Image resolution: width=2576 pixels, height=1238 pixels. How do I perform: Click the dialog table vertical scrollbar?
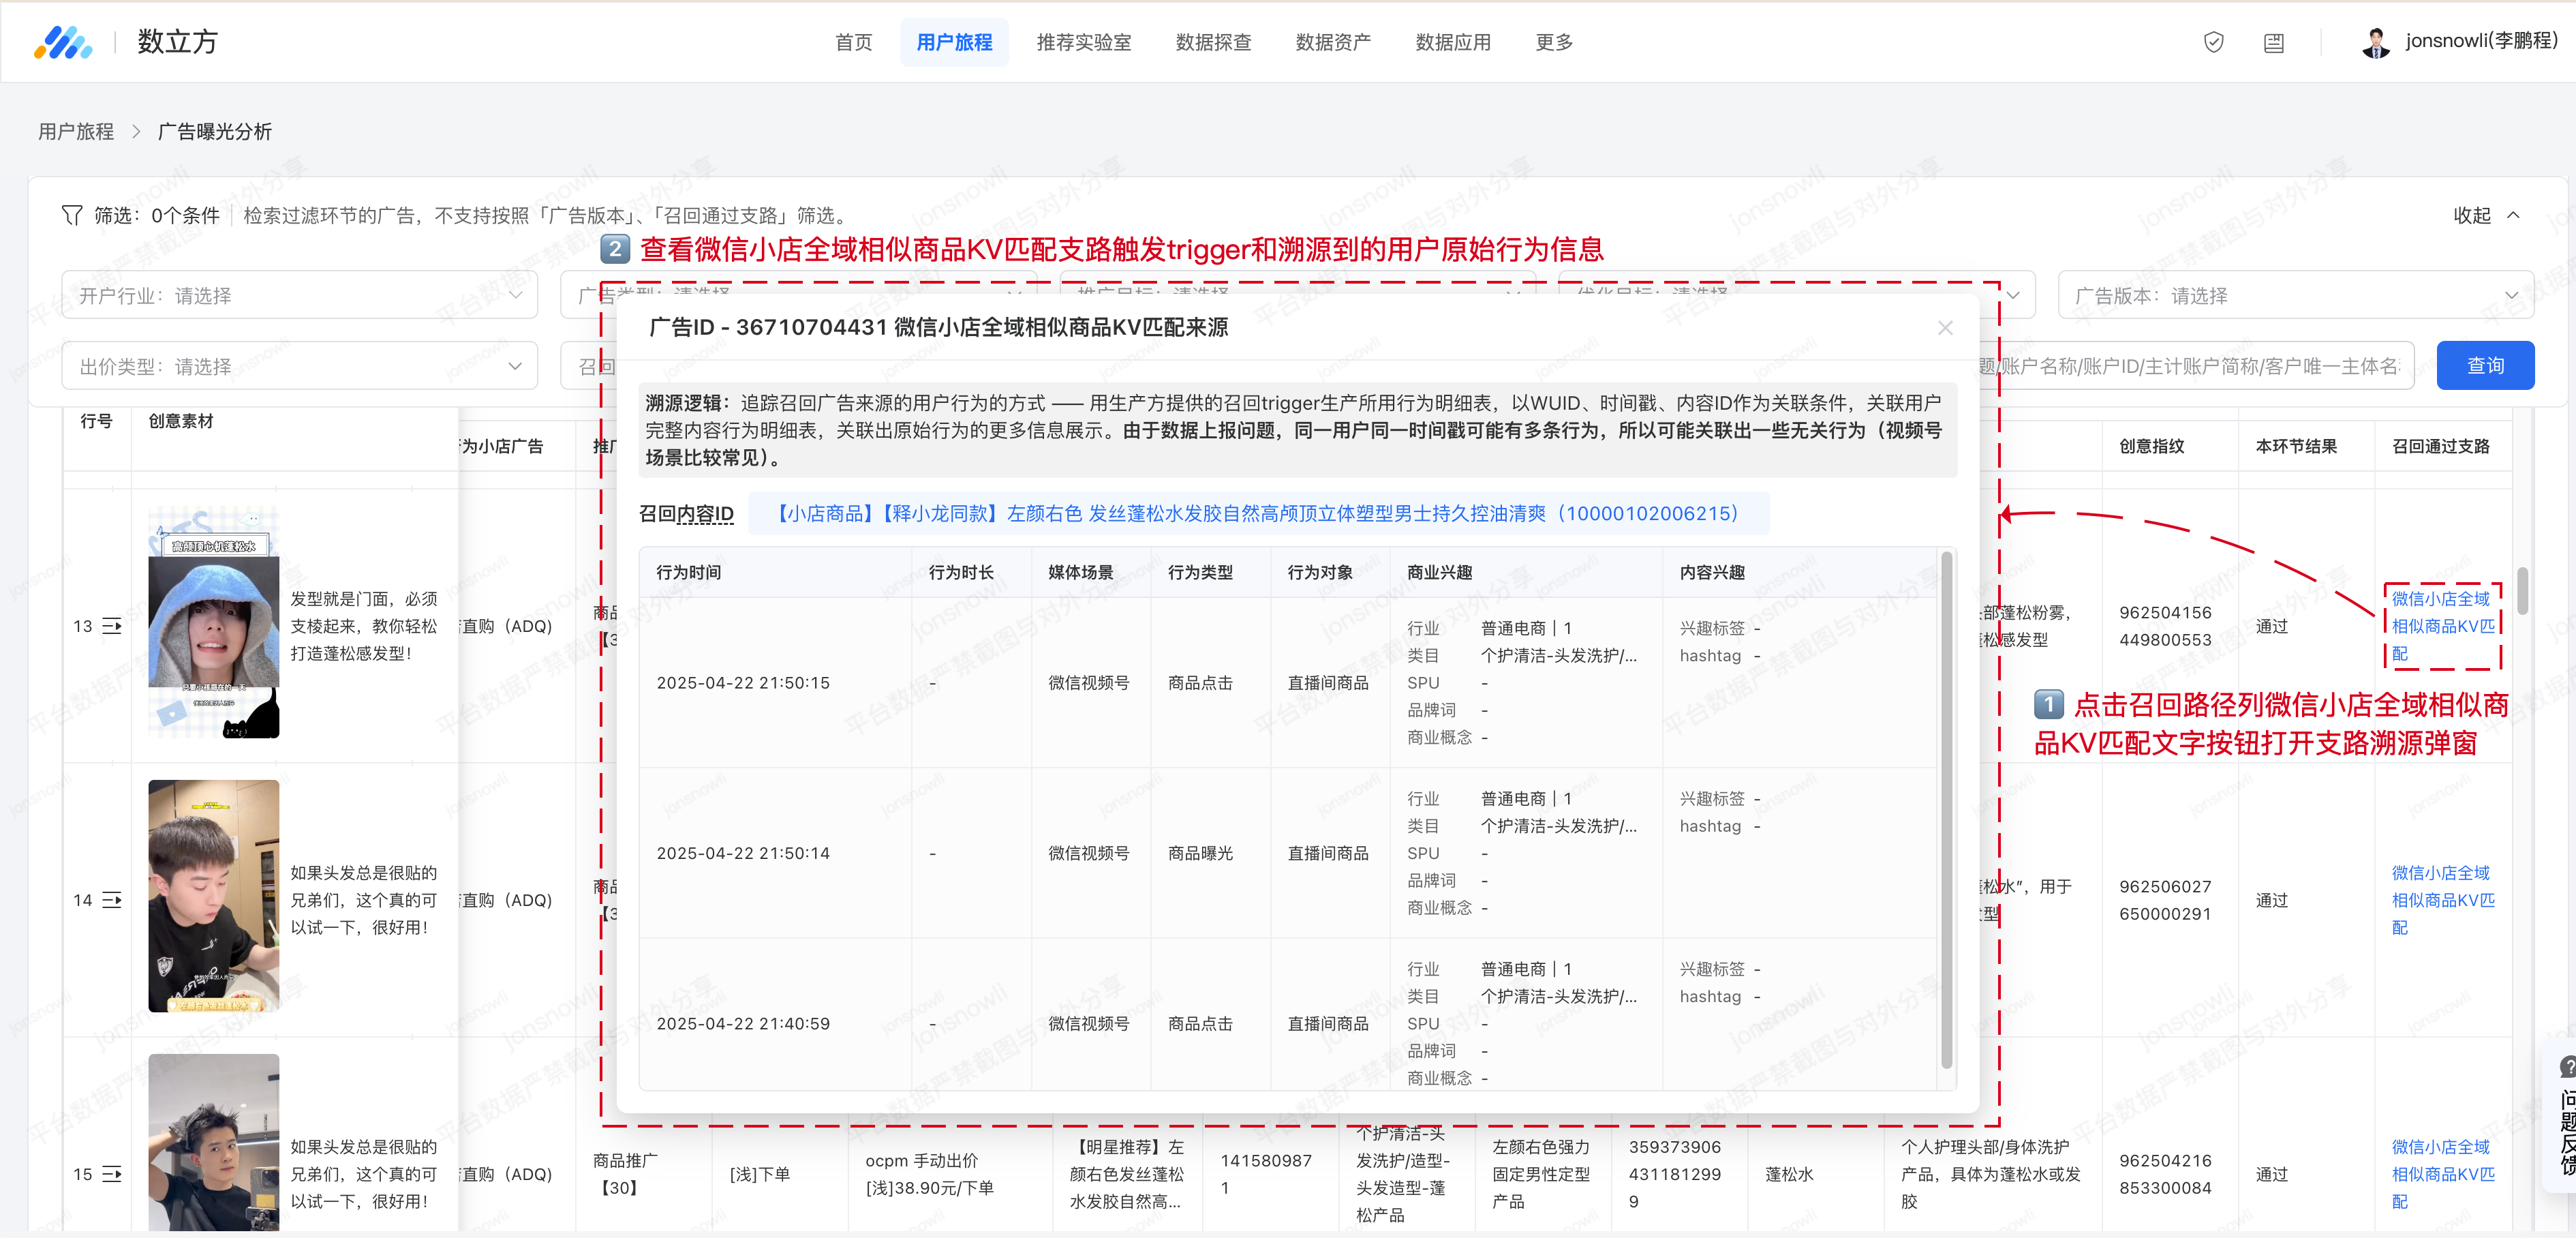pos(1946,810)
